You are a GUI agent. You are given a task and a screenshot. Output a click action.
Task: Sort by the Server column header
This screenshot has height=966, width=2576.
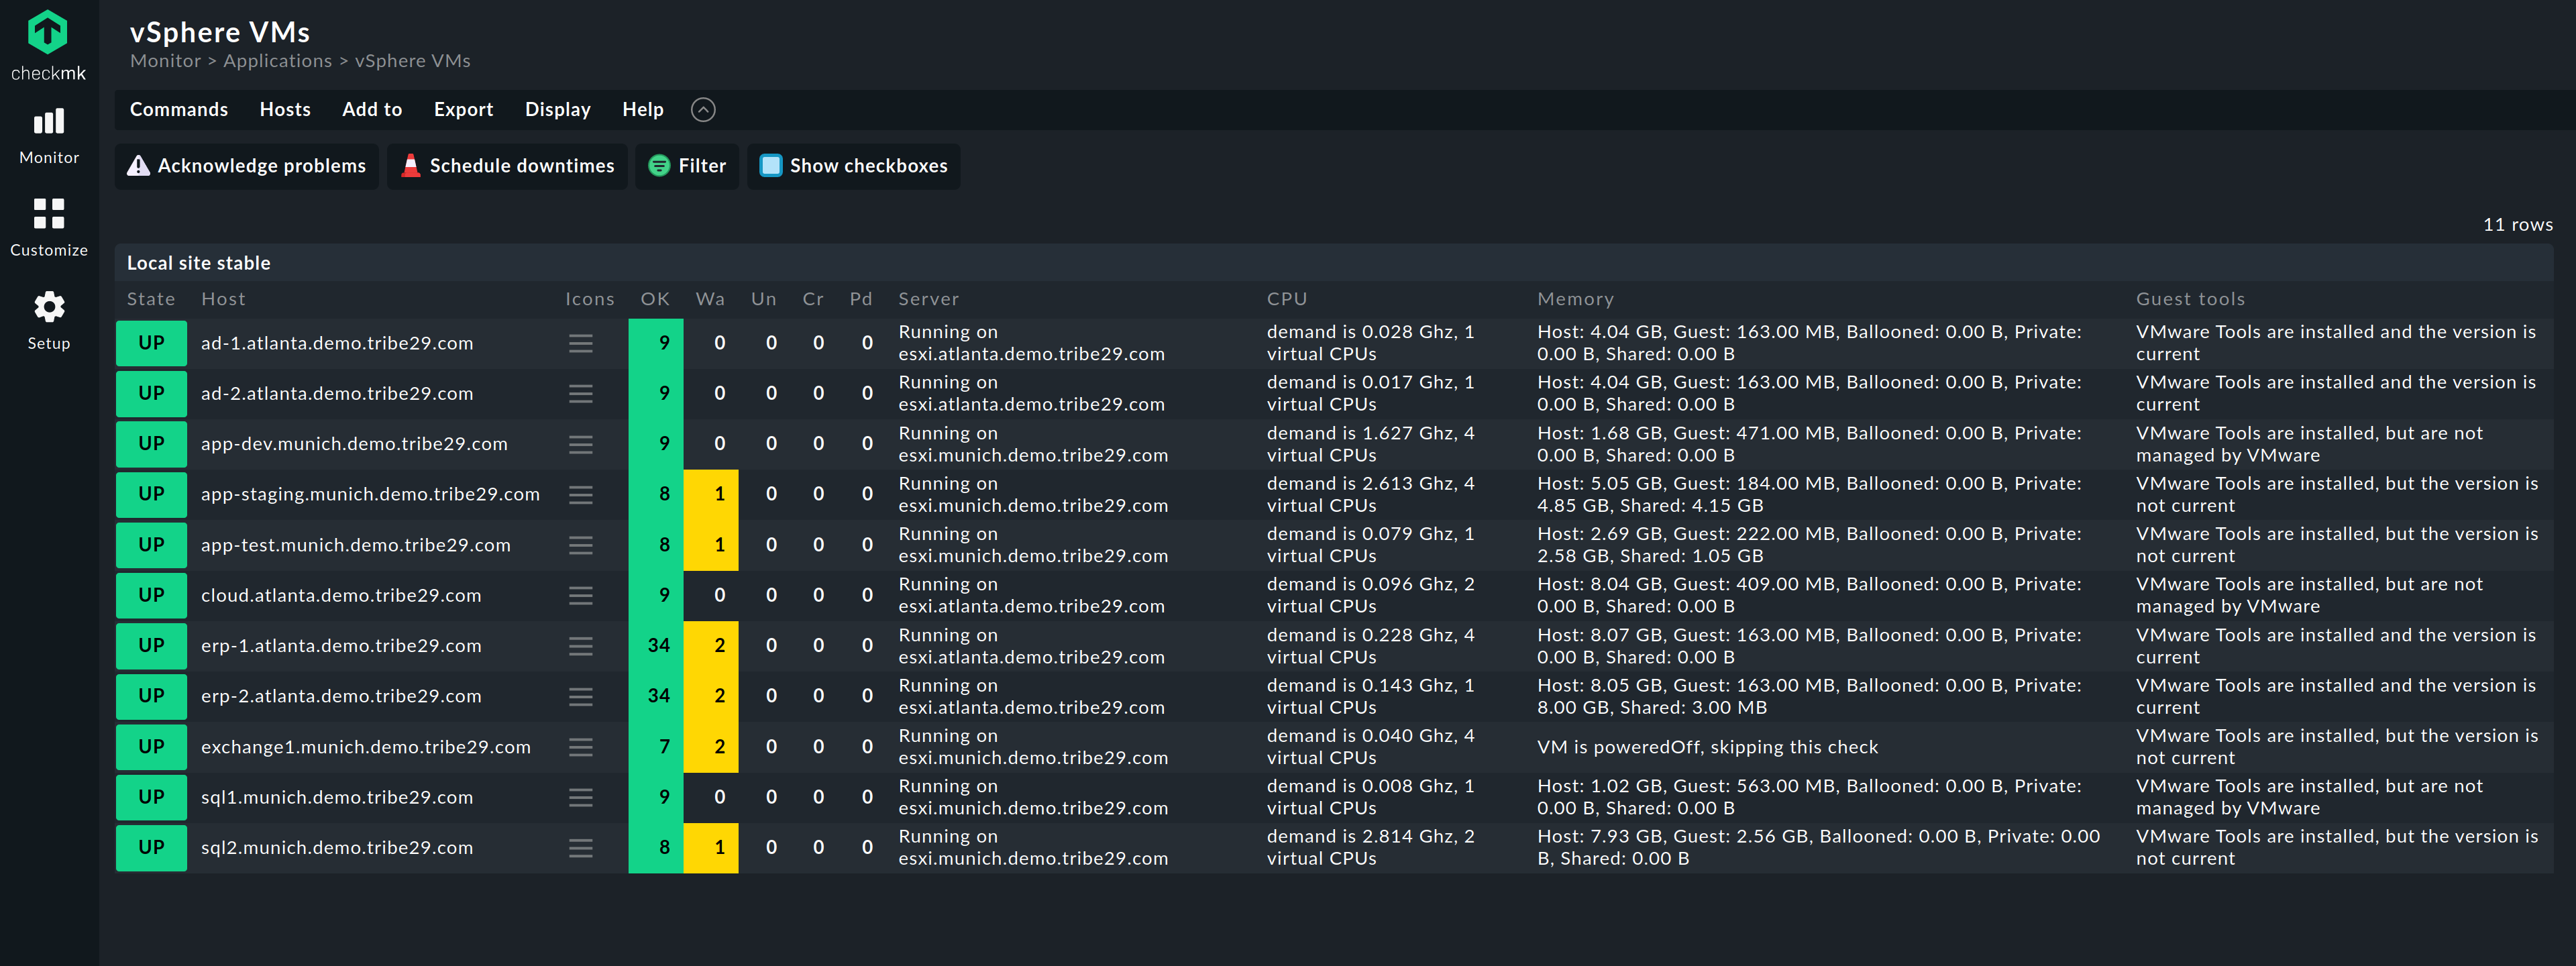928,299
